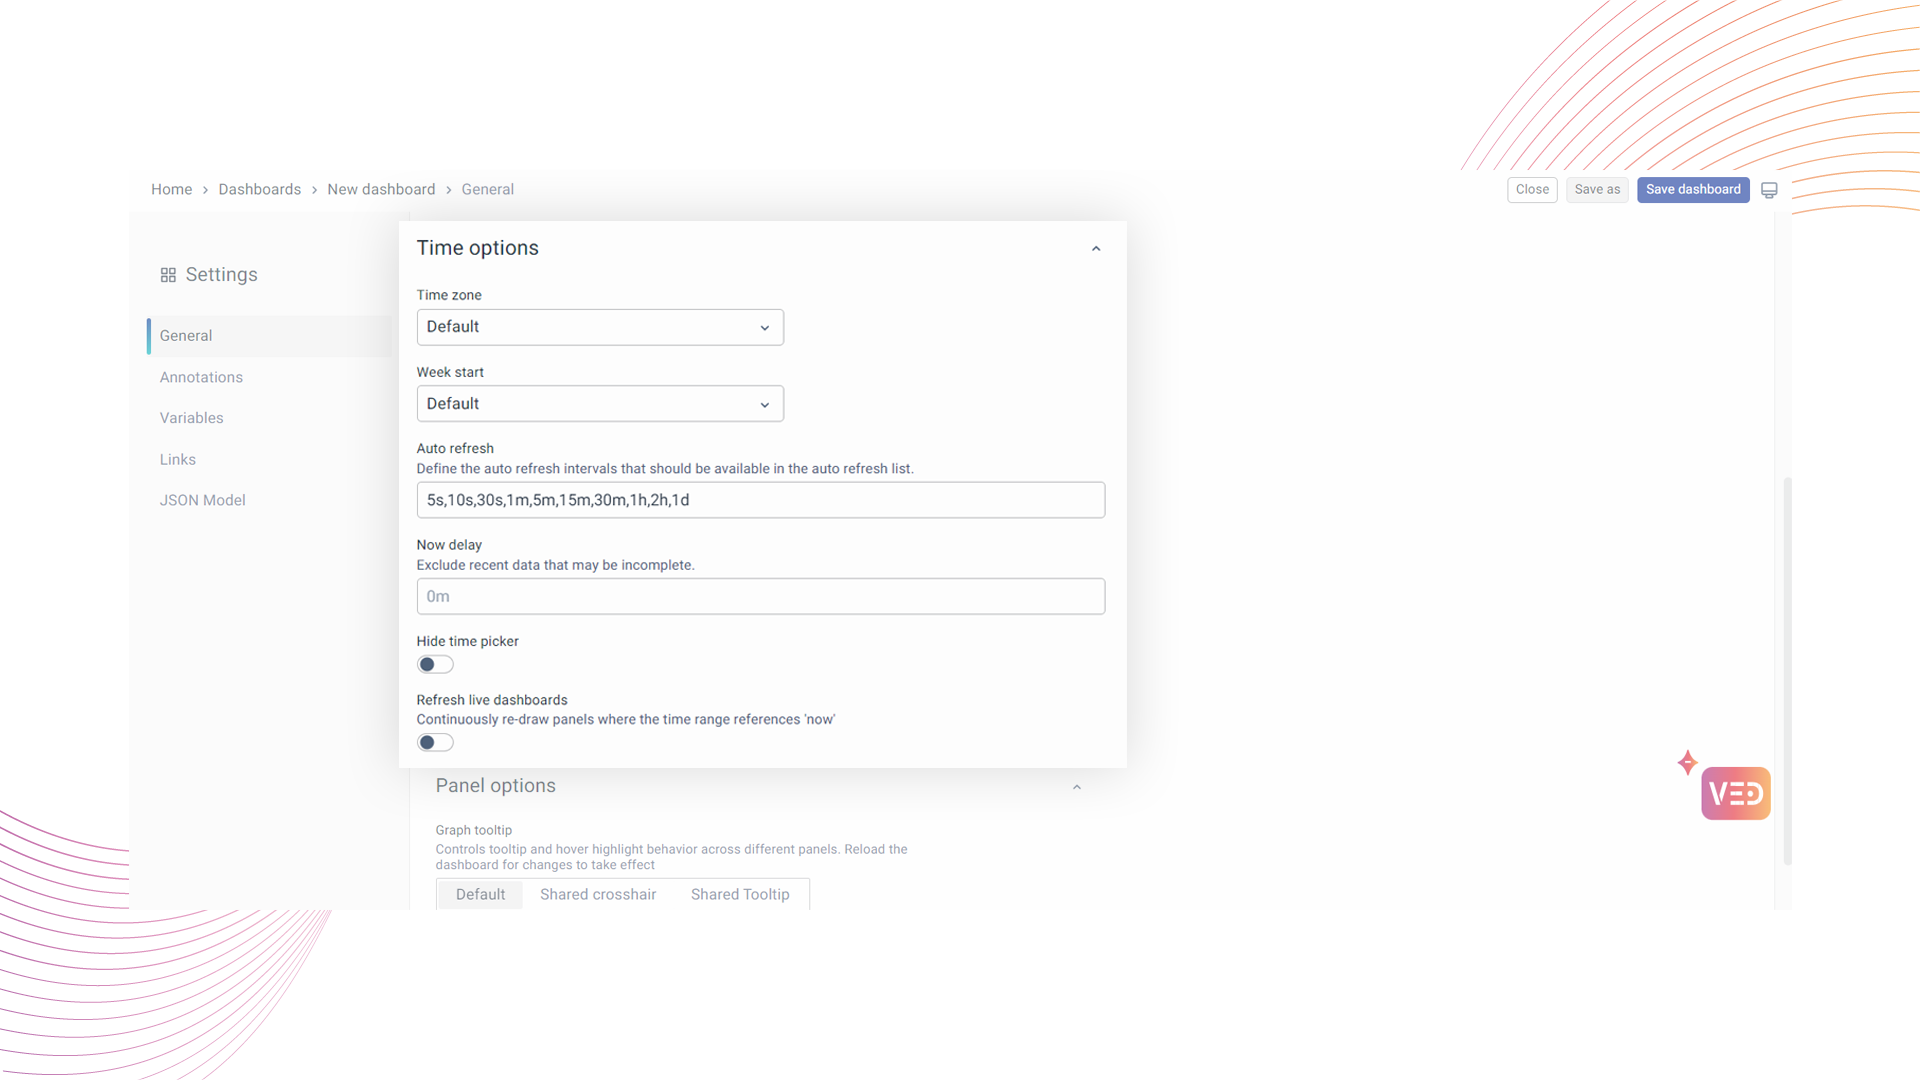Screen dimensions: 1920x1080
Task: Select Shared crosshair tooltip option
Action: pyautogui.click(x=598, y=895)
